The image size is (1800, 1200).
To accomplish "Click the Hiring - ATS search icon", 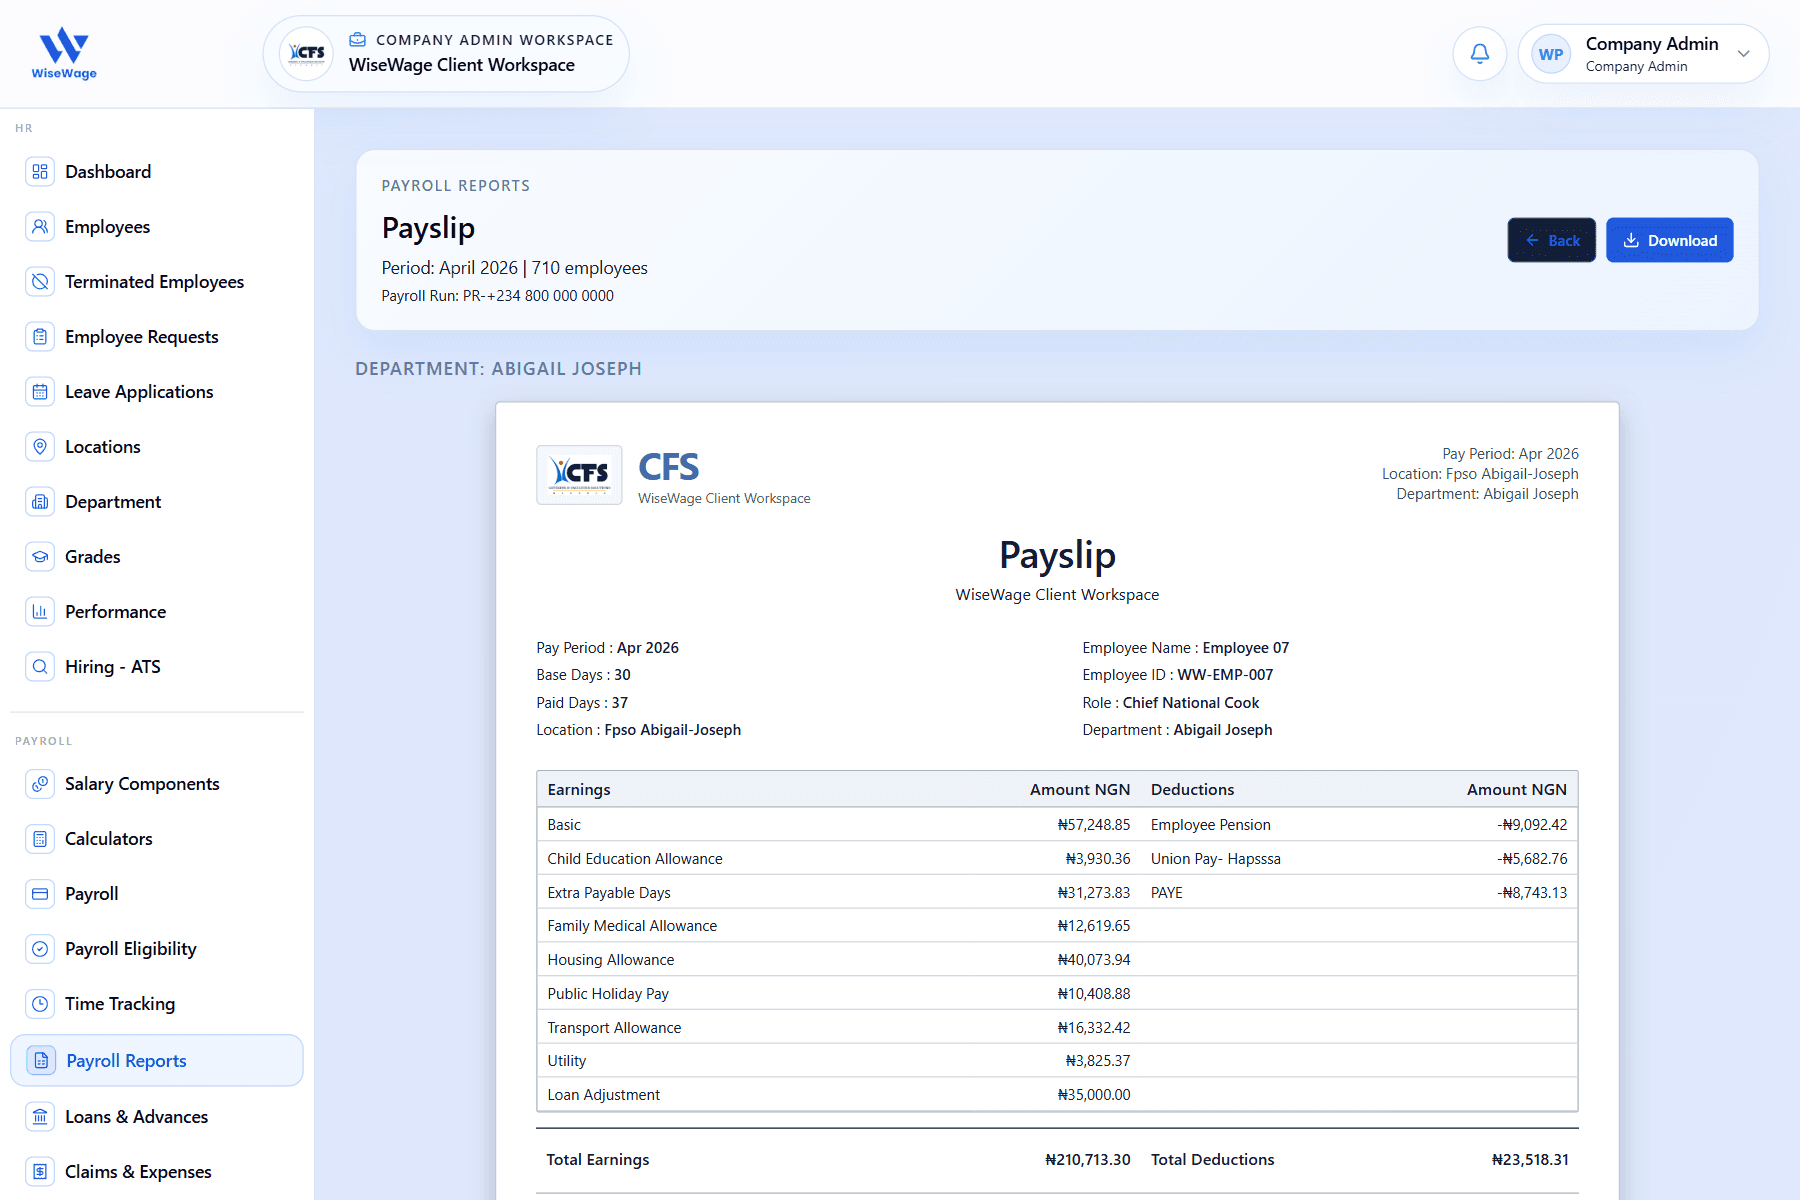I will point(40,667).
